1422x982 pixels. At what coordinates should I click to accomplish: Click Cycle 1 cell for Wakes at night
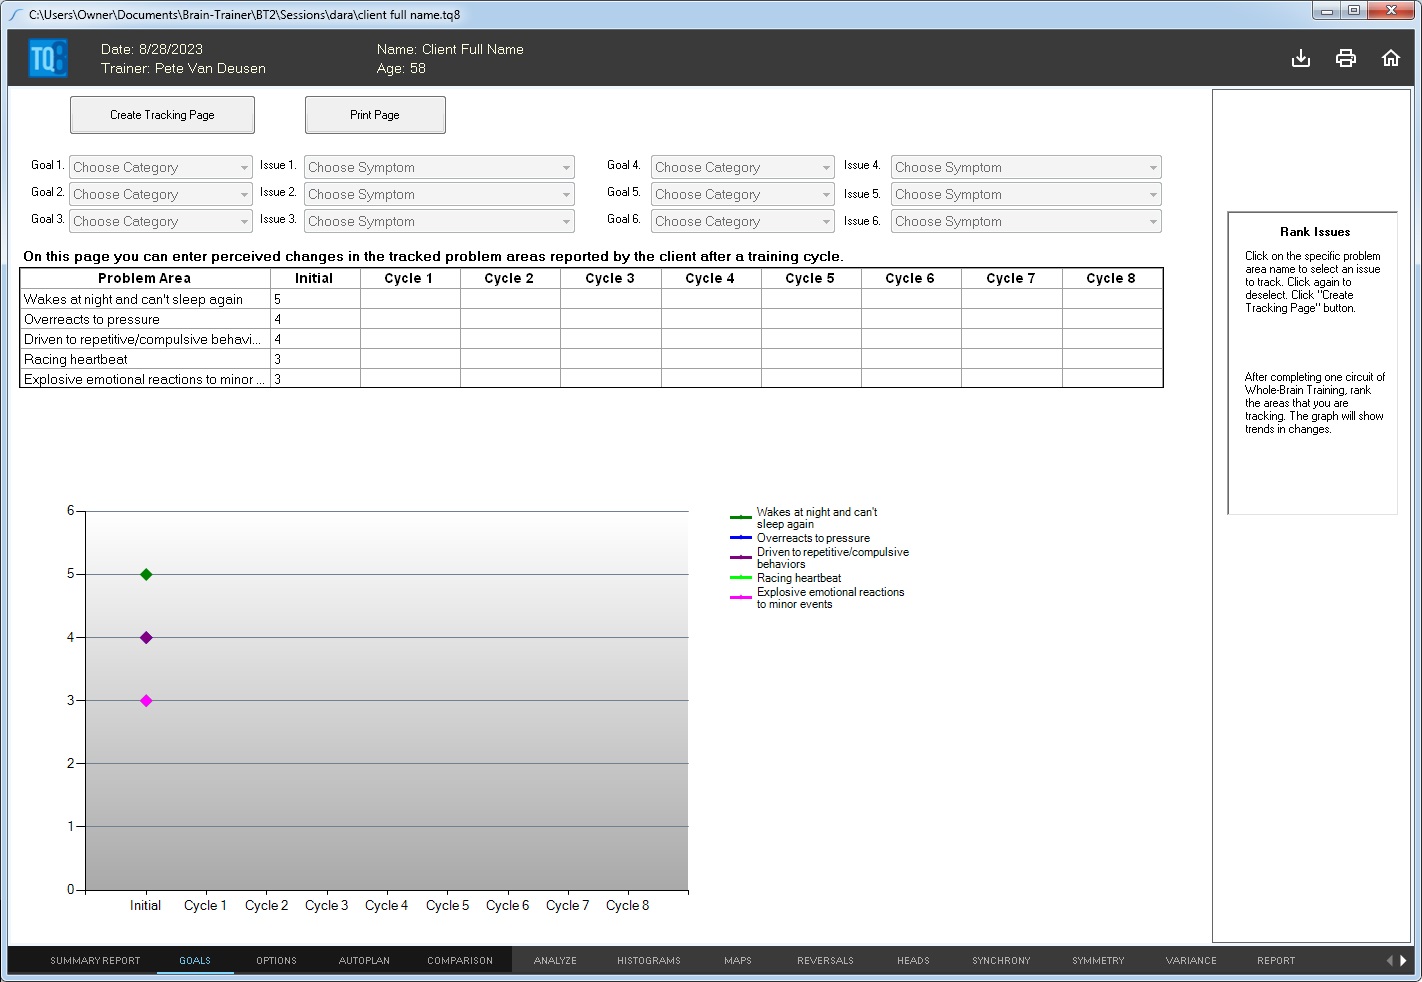(x=410, y=299)
